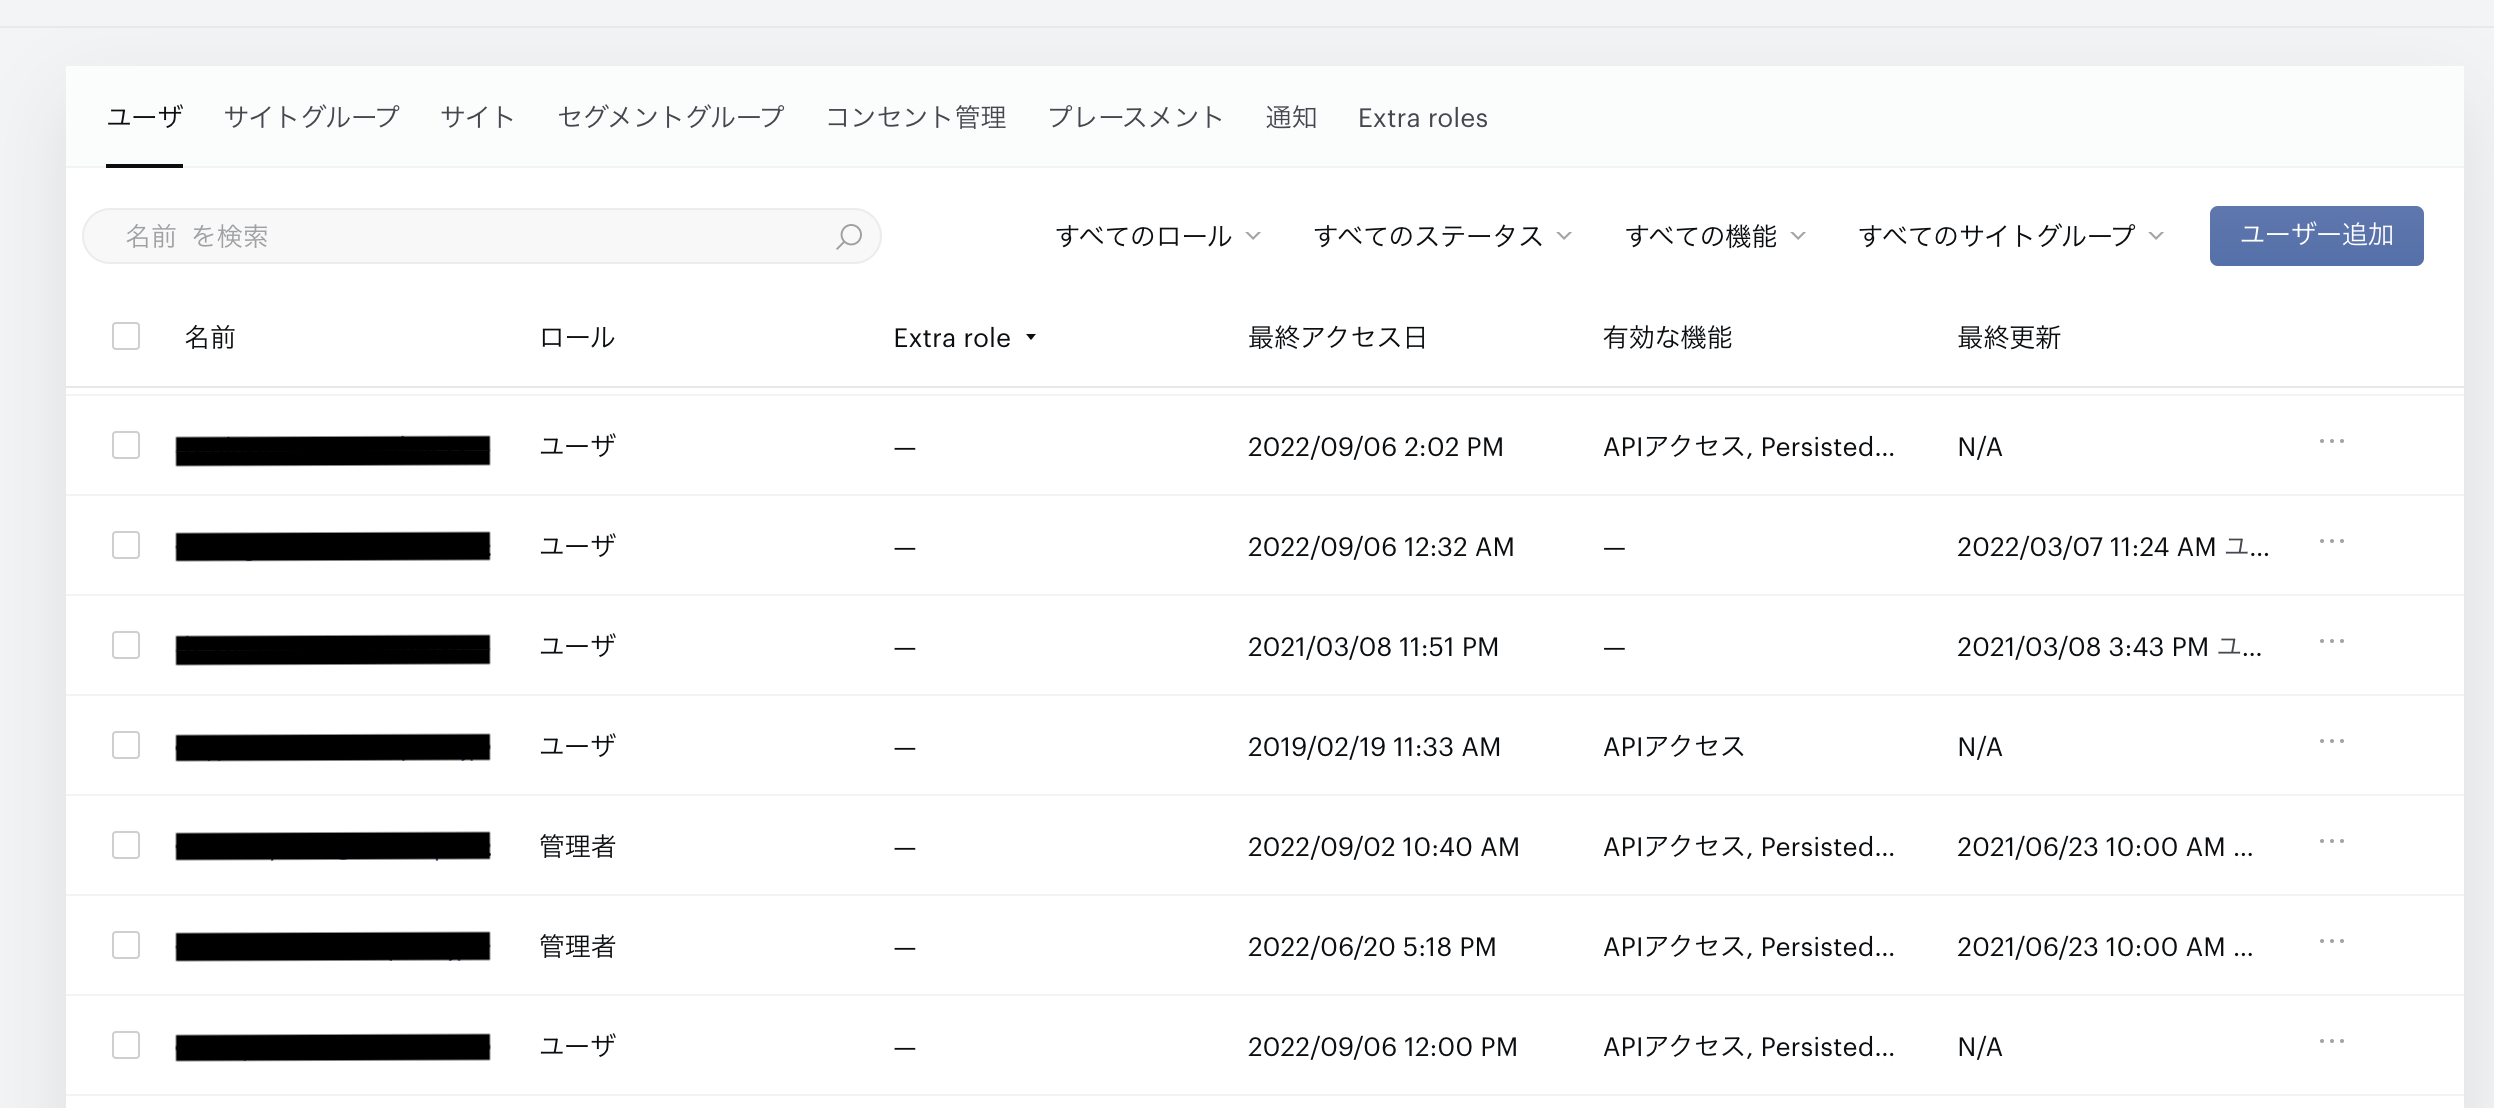Check the row accessed 2022/06/20 5:18 PM

click(x=126, y=945)
